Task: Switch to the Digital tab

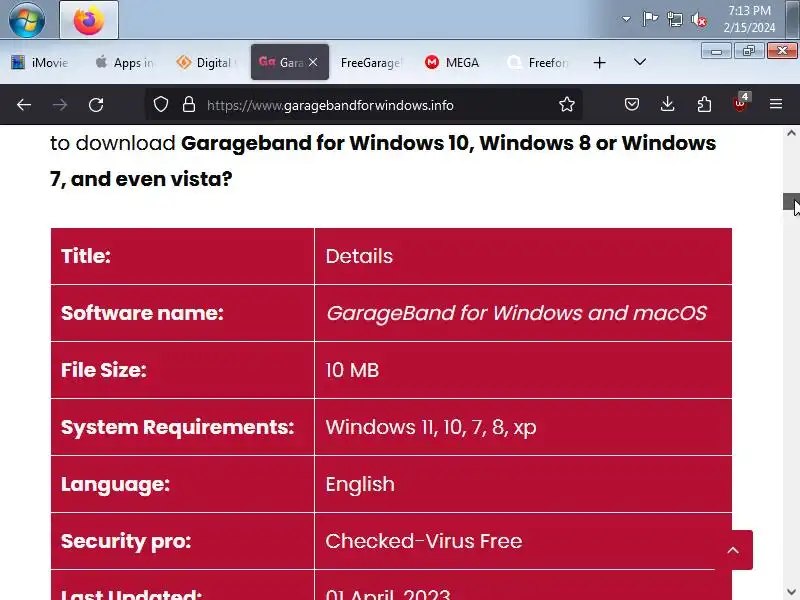Action: 207,62
